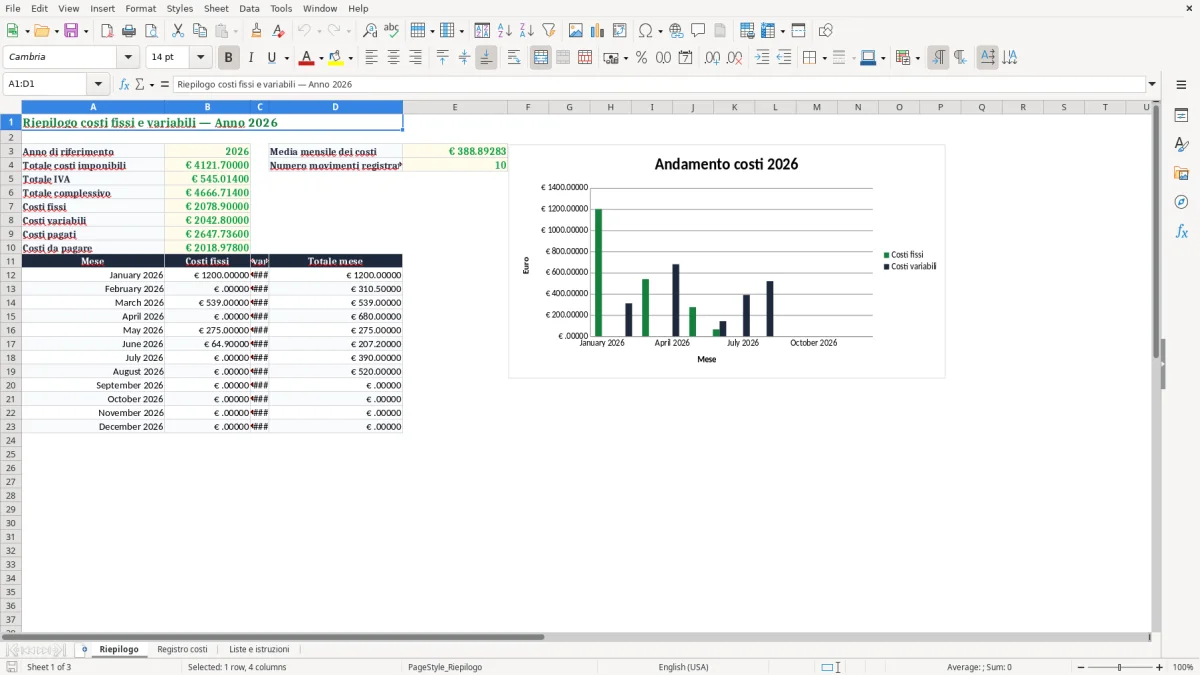
Task: Expand the Name Box dropdown
Action: click(97, 85)
